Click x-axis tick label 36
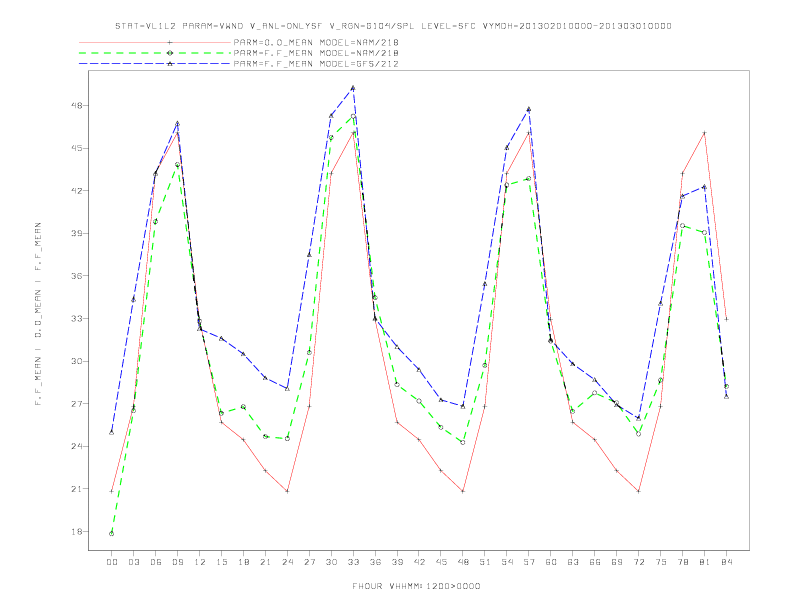 (x=375, y=562)
